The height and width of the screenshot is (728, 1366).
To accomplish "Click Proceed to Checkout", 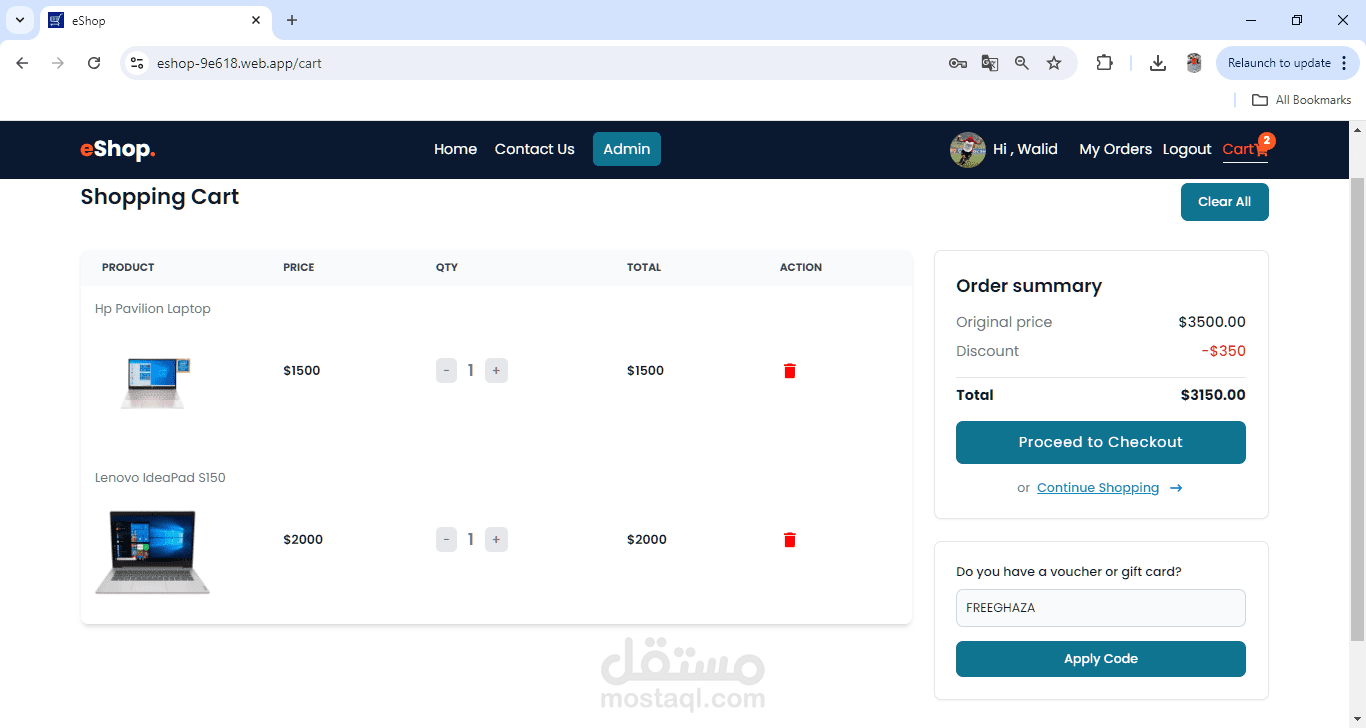I will point(1101,442).
